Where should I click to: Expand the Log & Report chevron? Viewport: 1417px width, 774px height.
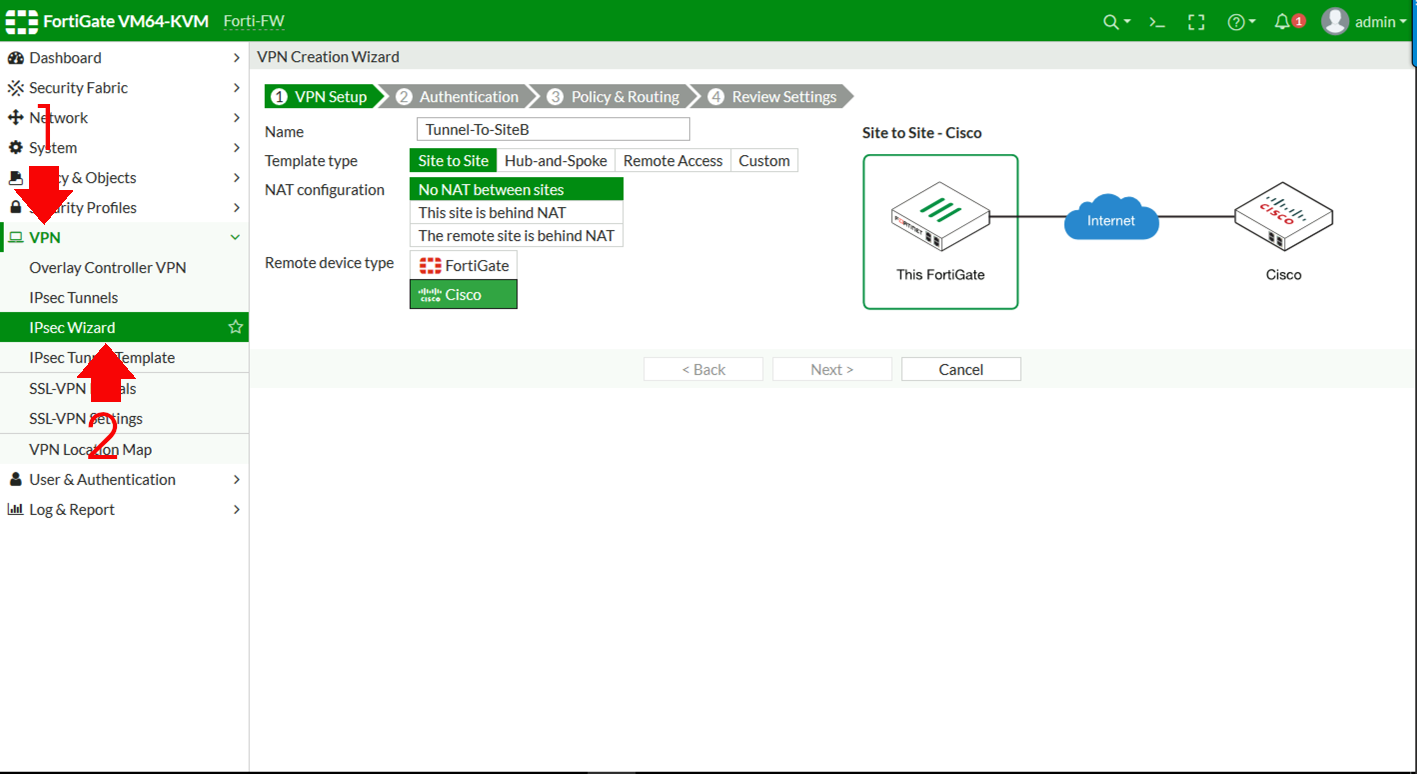tap(236, 509)
